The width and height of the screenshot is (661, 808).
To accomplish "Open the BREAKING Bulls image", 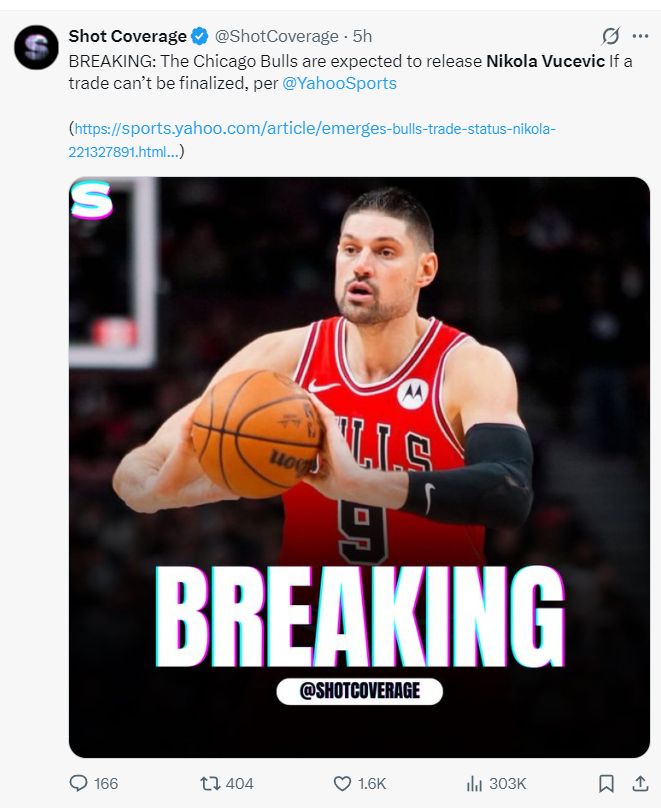I will (359, 467).
